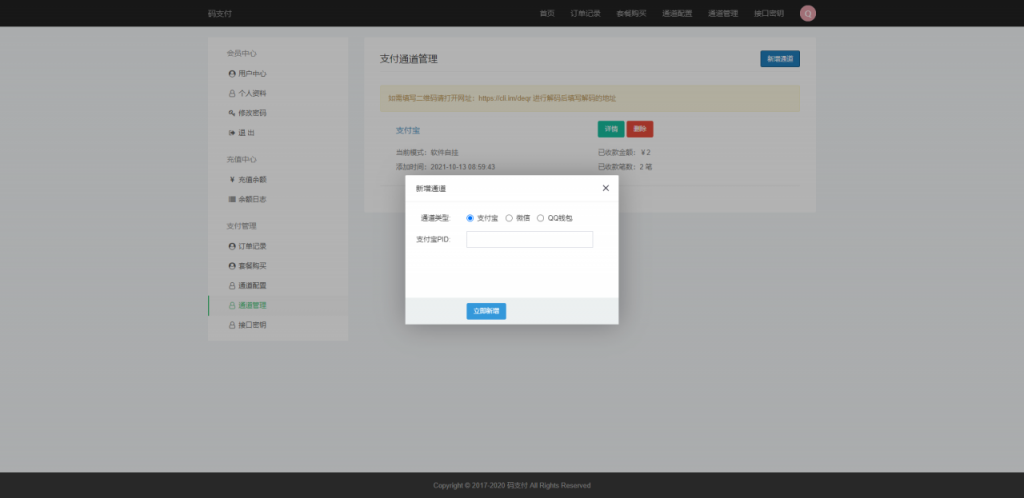The height and width of the screenshot is (498, 1024).
Task: Click the 充值余额 yen icon
Action: (232, 180)
